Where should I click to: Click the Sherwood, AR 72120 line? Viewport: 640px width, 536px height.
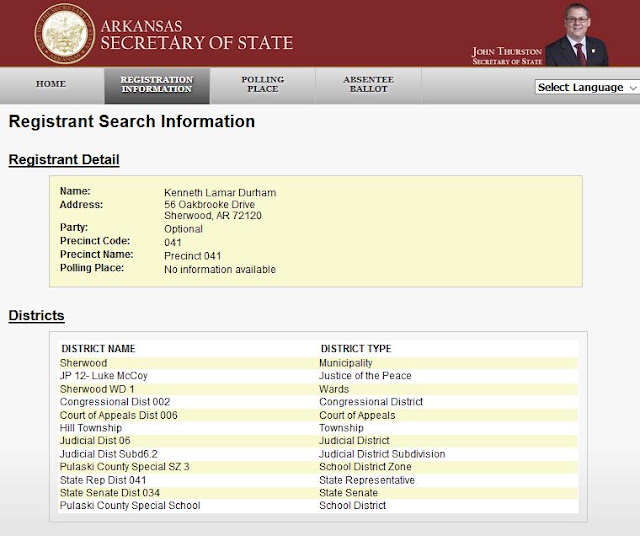pyautogui.click(x=213, y=216)
